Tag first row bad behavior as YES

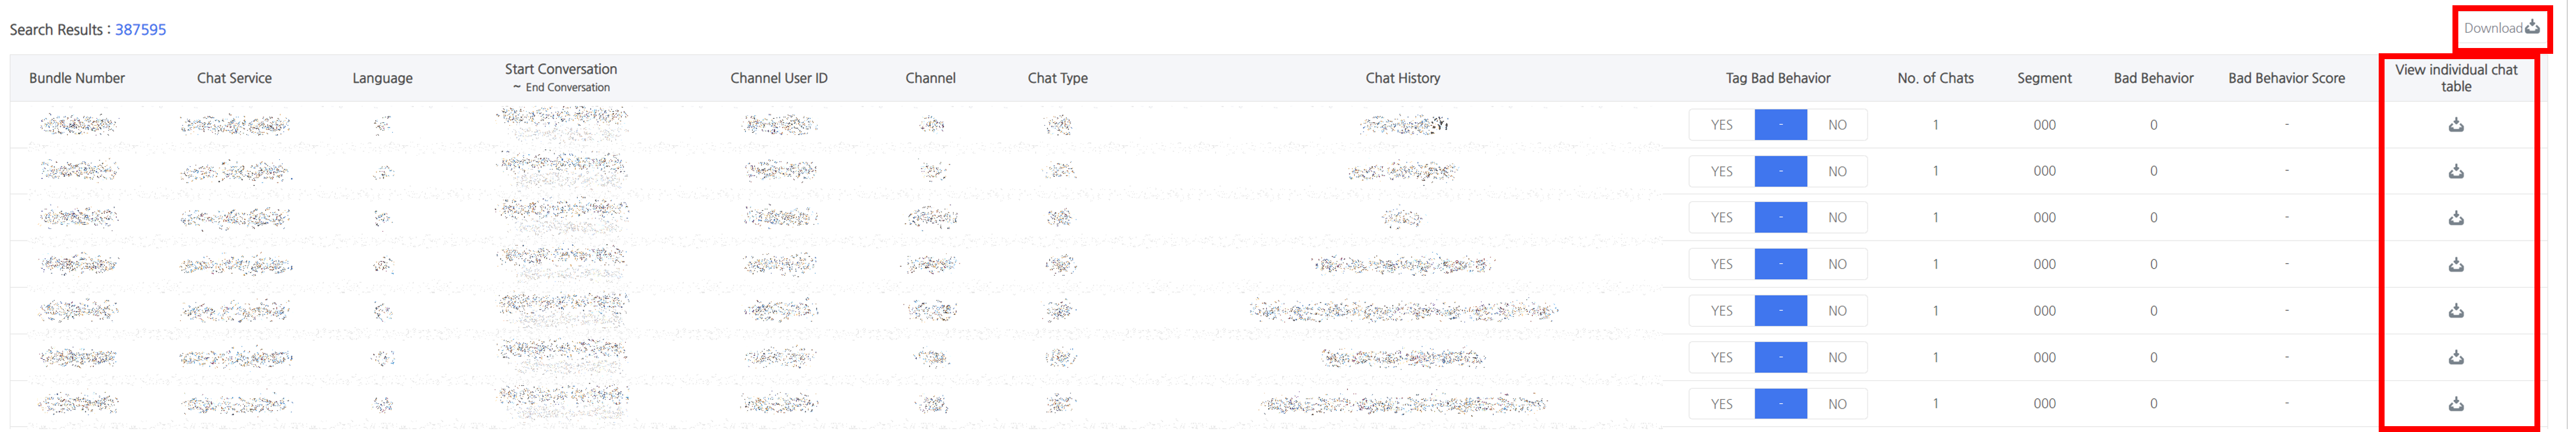pos(1721,125)
